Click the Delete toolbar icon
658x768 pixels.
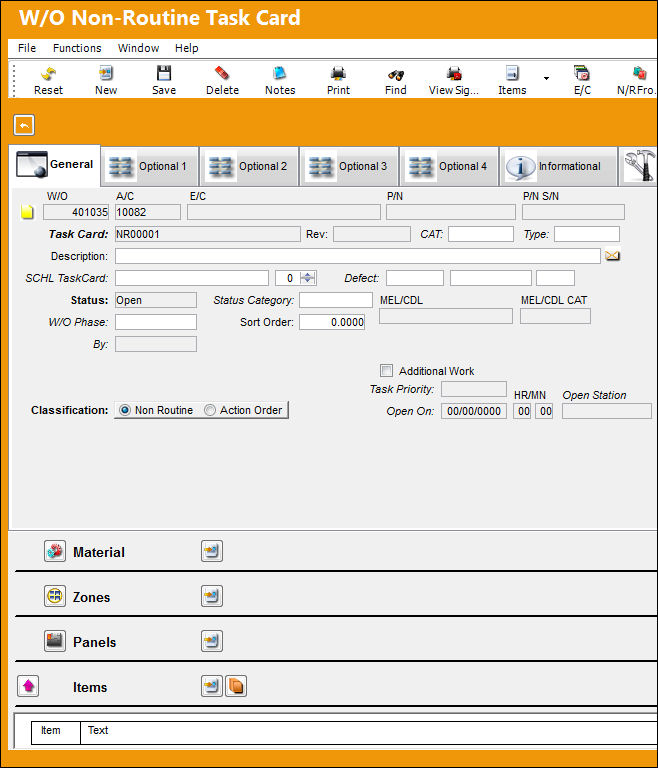(222, 81)
